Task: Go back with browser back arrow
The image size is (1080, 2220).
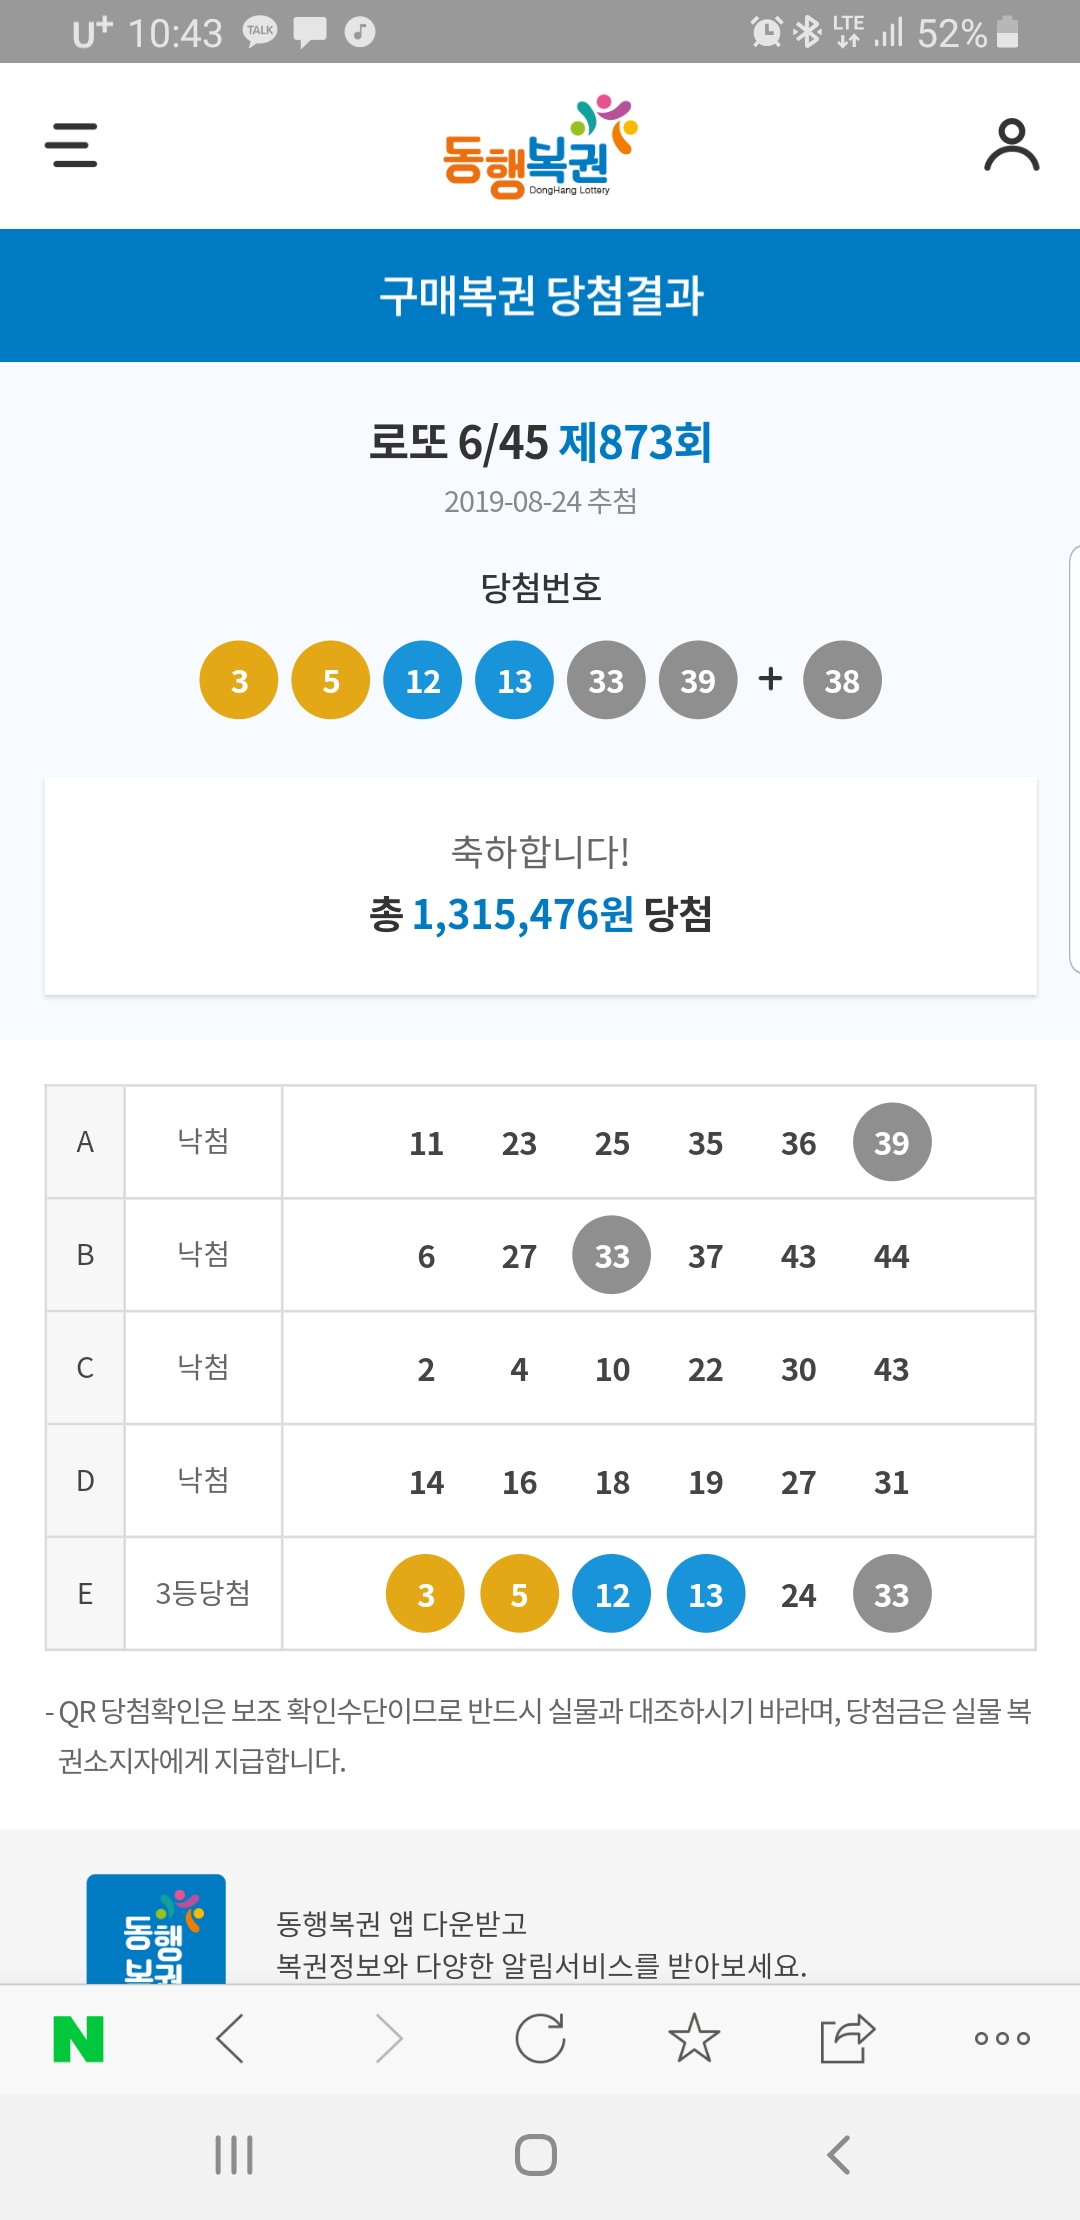Action: [230, 2038]
